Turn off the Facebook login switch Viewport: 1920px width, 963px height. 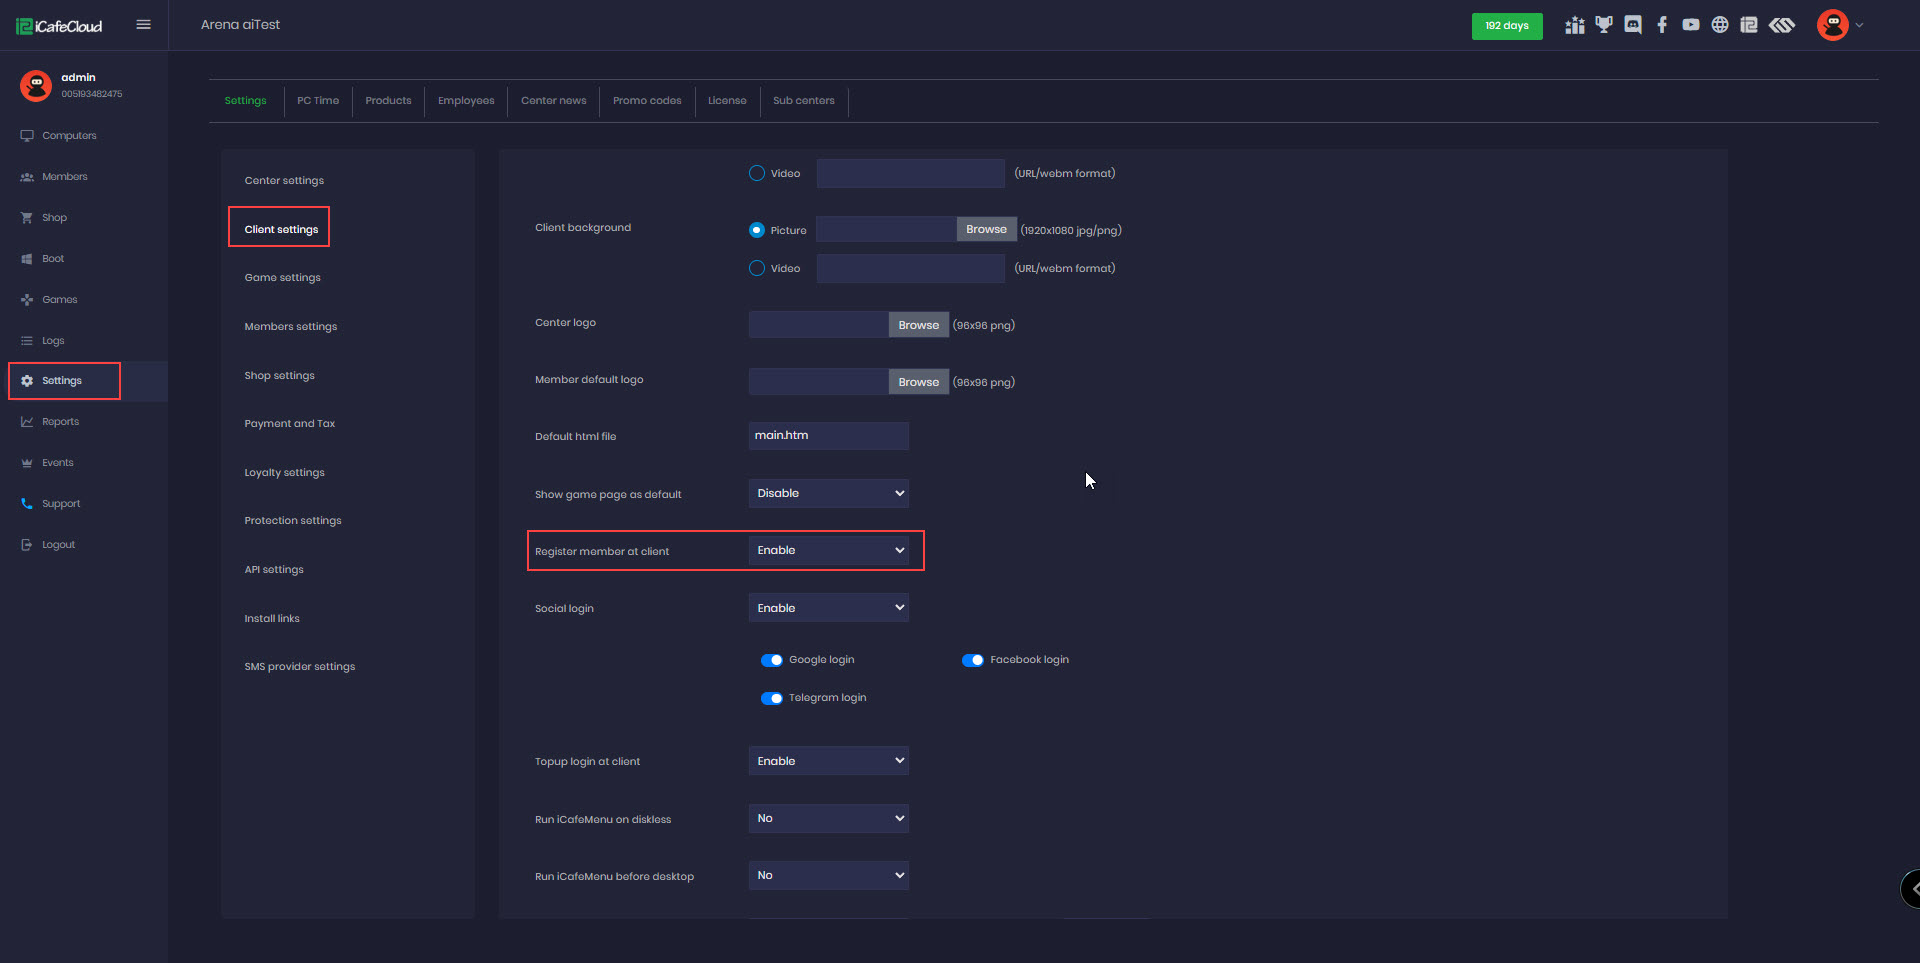[972, 660]
